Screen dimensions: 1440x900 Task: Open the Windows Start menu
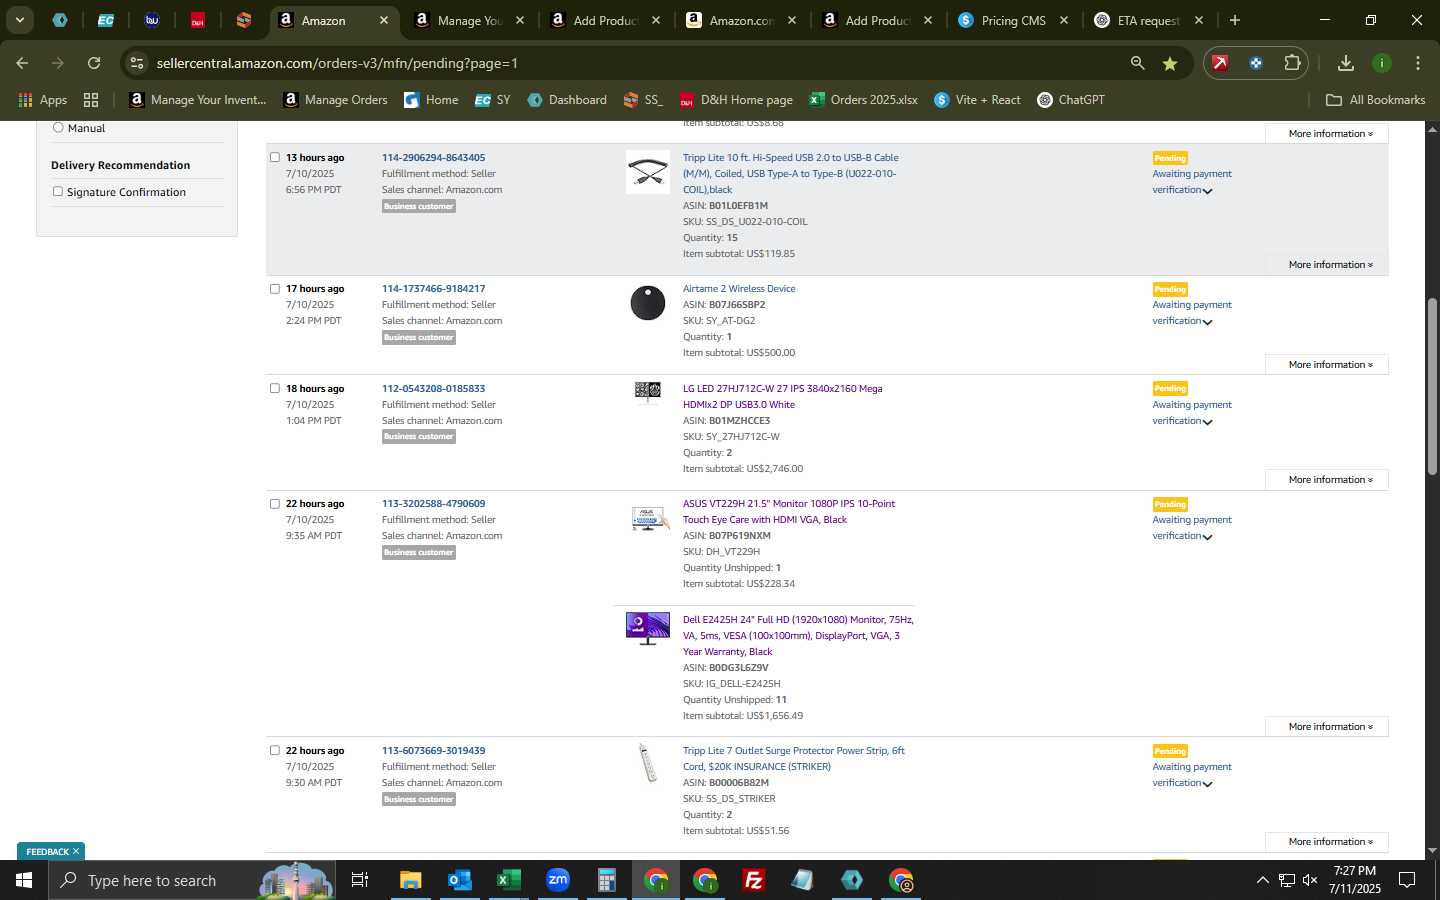(x=24, y=880)
